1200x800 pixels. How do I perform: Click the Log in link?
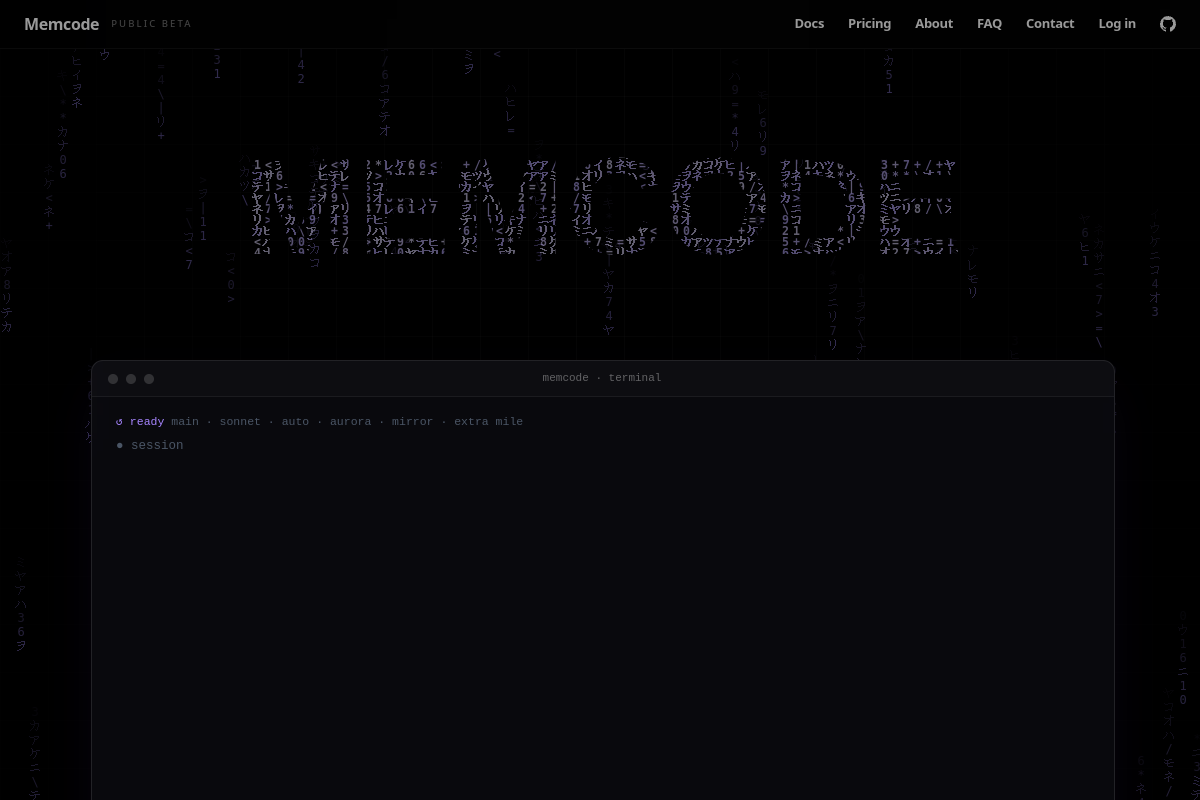1117,24
